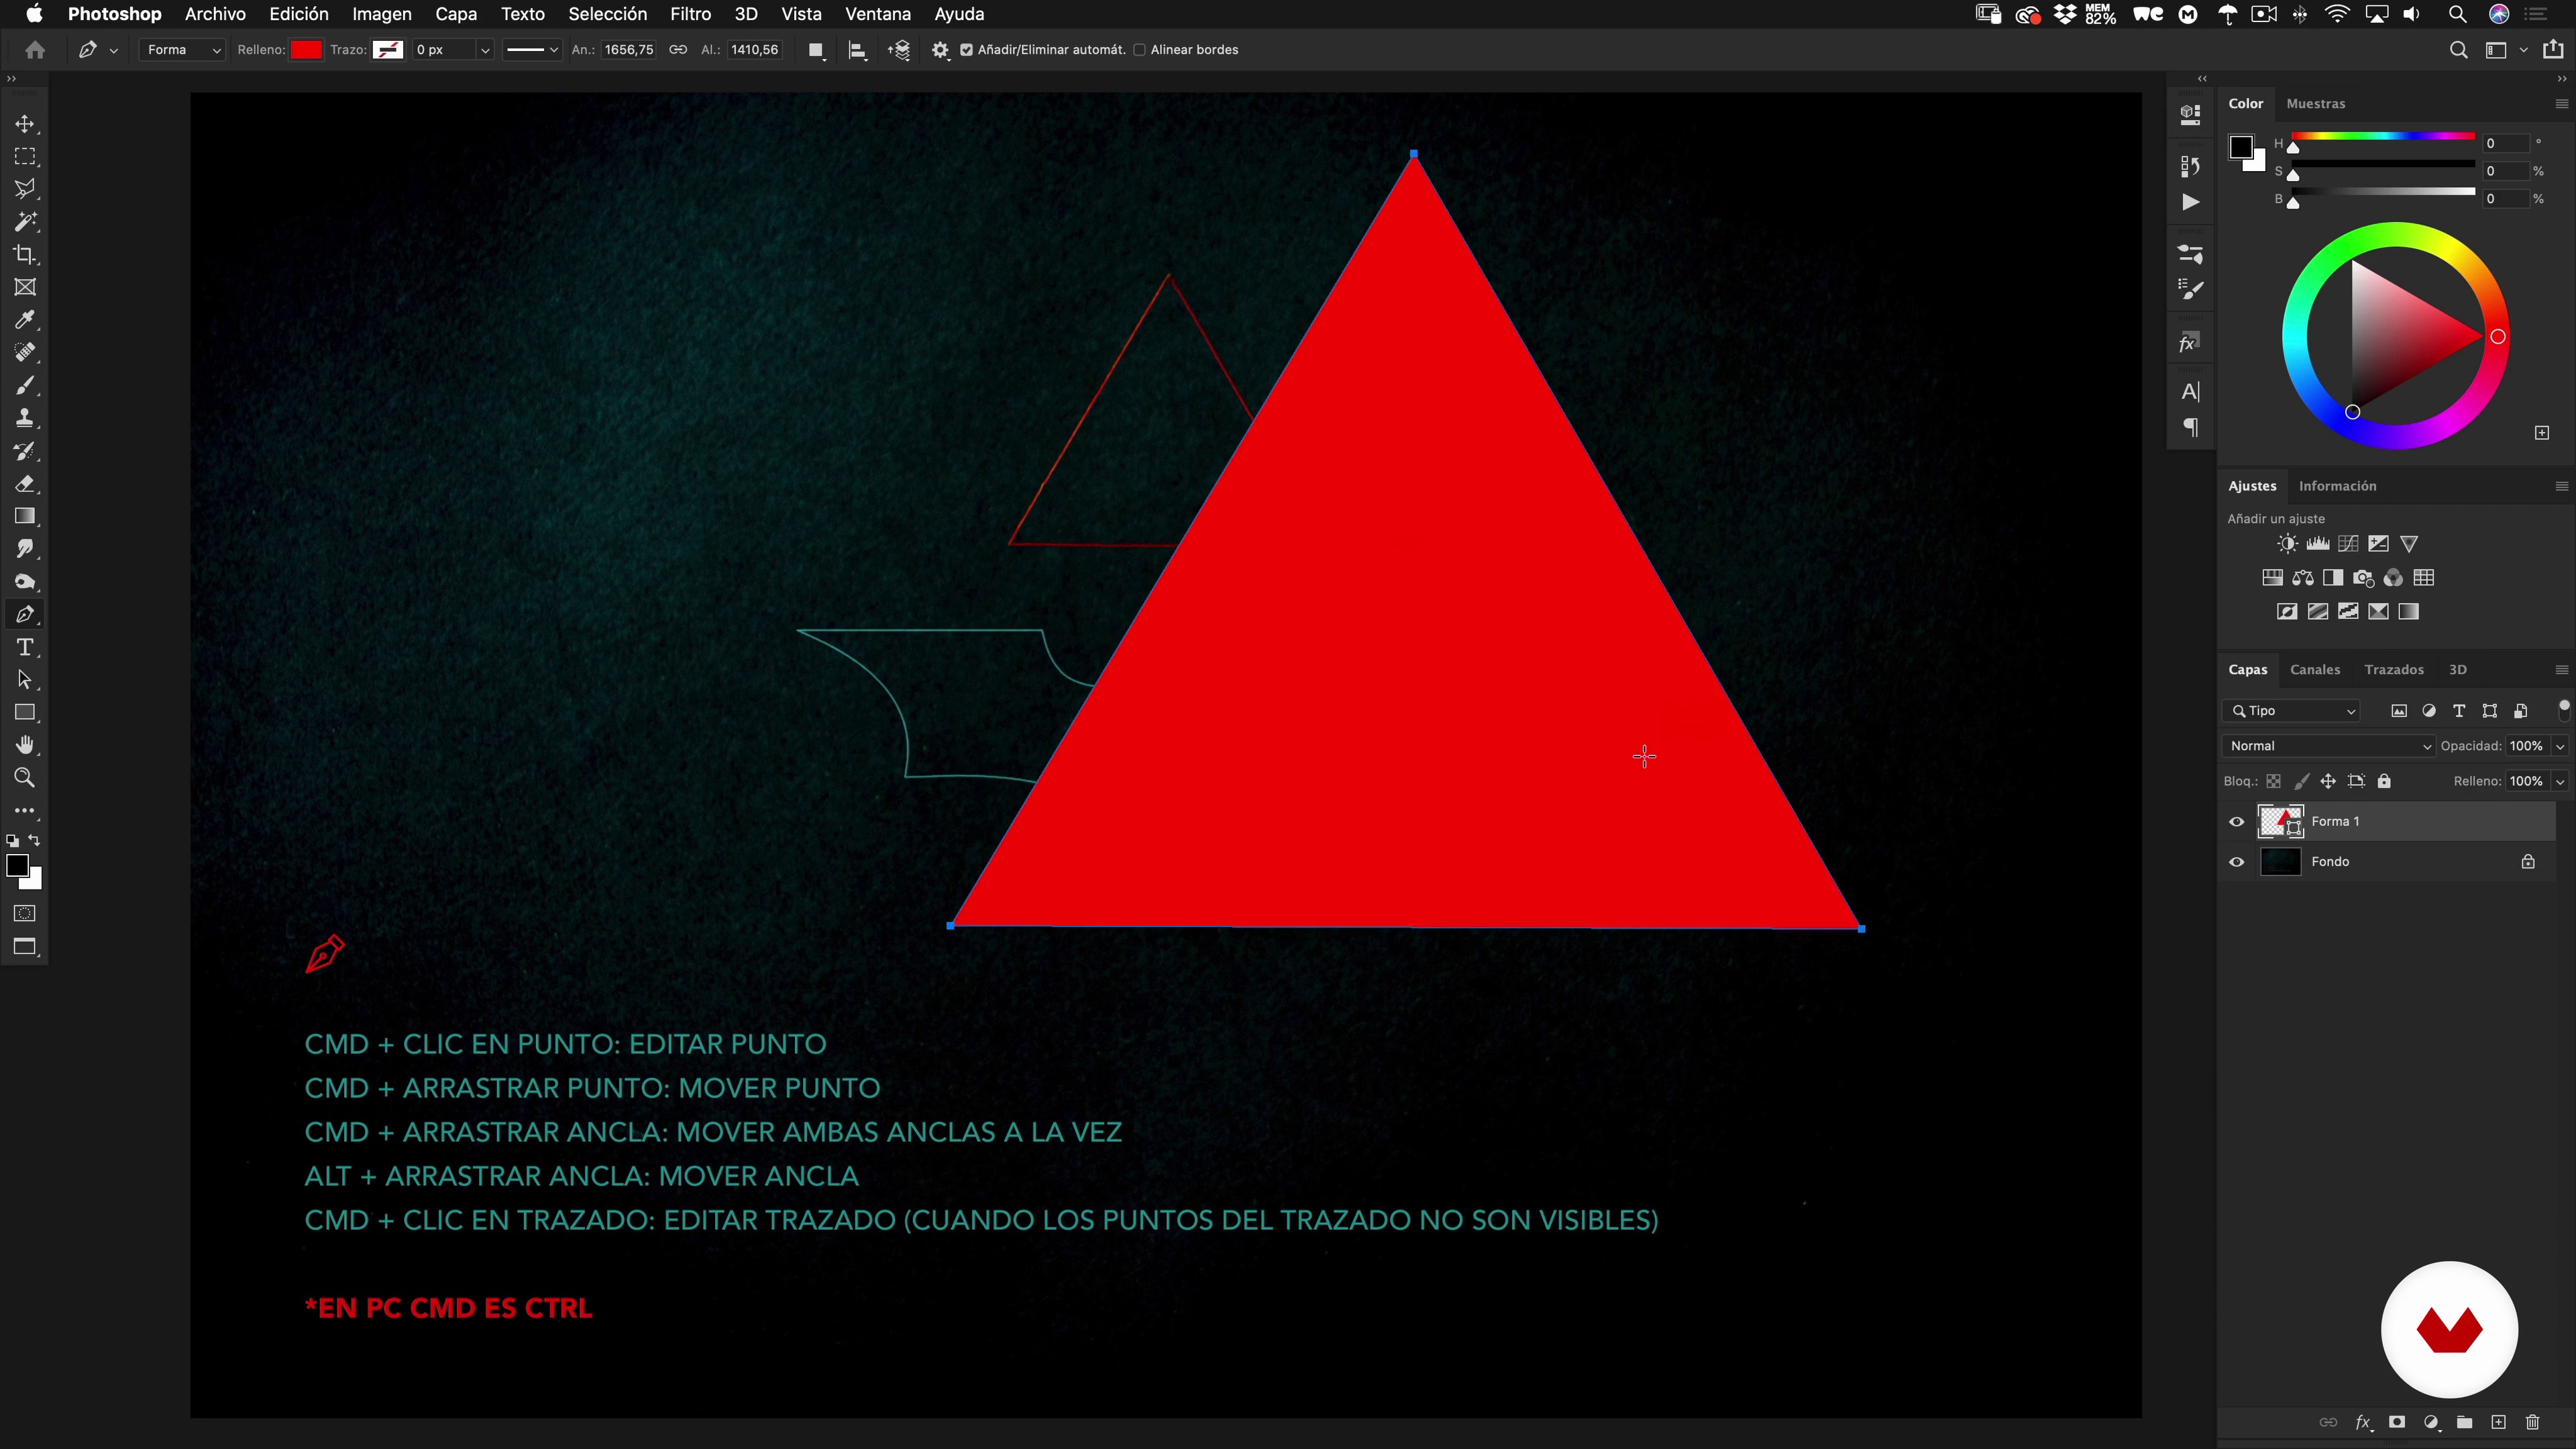Switch to the Muestras tab
Screen dimensions: 2576x1449
[x=2315, y=104]
